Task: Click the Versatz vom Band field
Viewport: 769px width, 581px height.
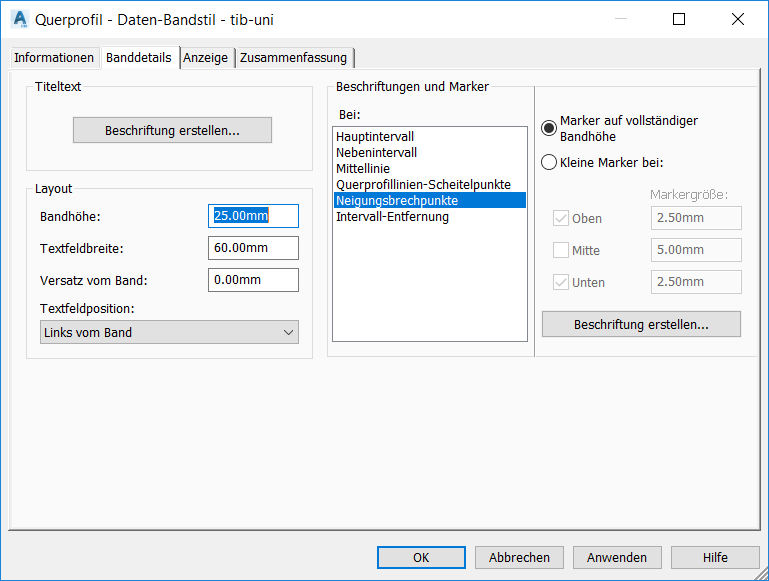Action: [x=253, y=280]
